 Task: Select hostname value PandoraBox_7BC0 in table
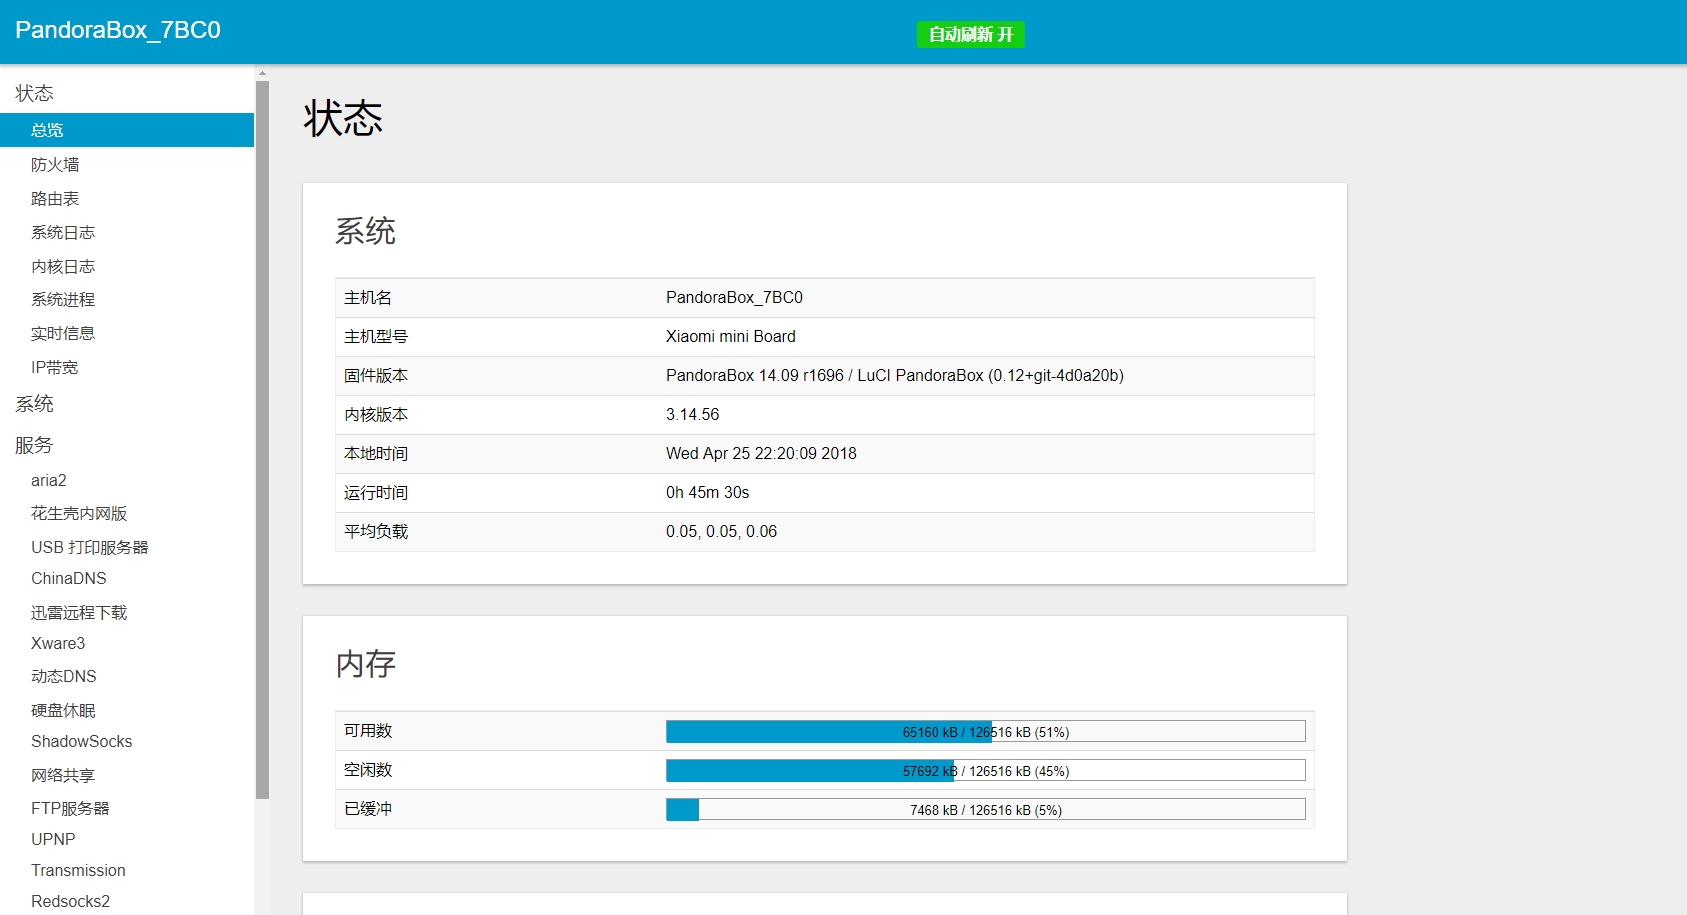coord(734,297)
